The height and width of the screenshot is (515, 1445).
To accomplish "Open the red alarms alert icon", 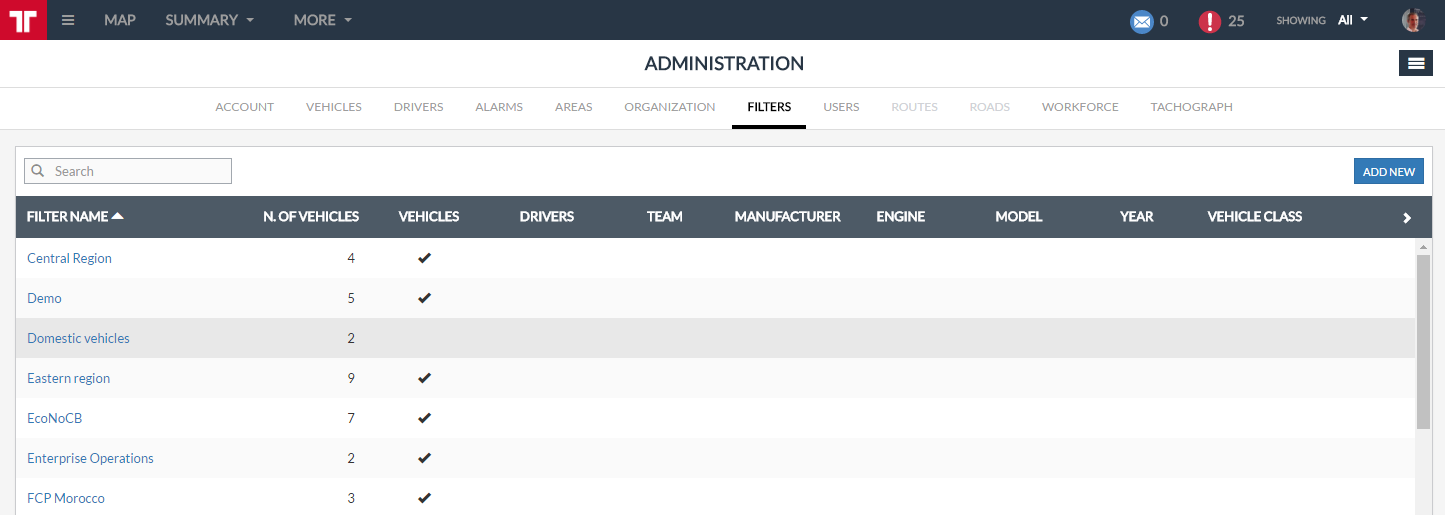I will 1210,21.
